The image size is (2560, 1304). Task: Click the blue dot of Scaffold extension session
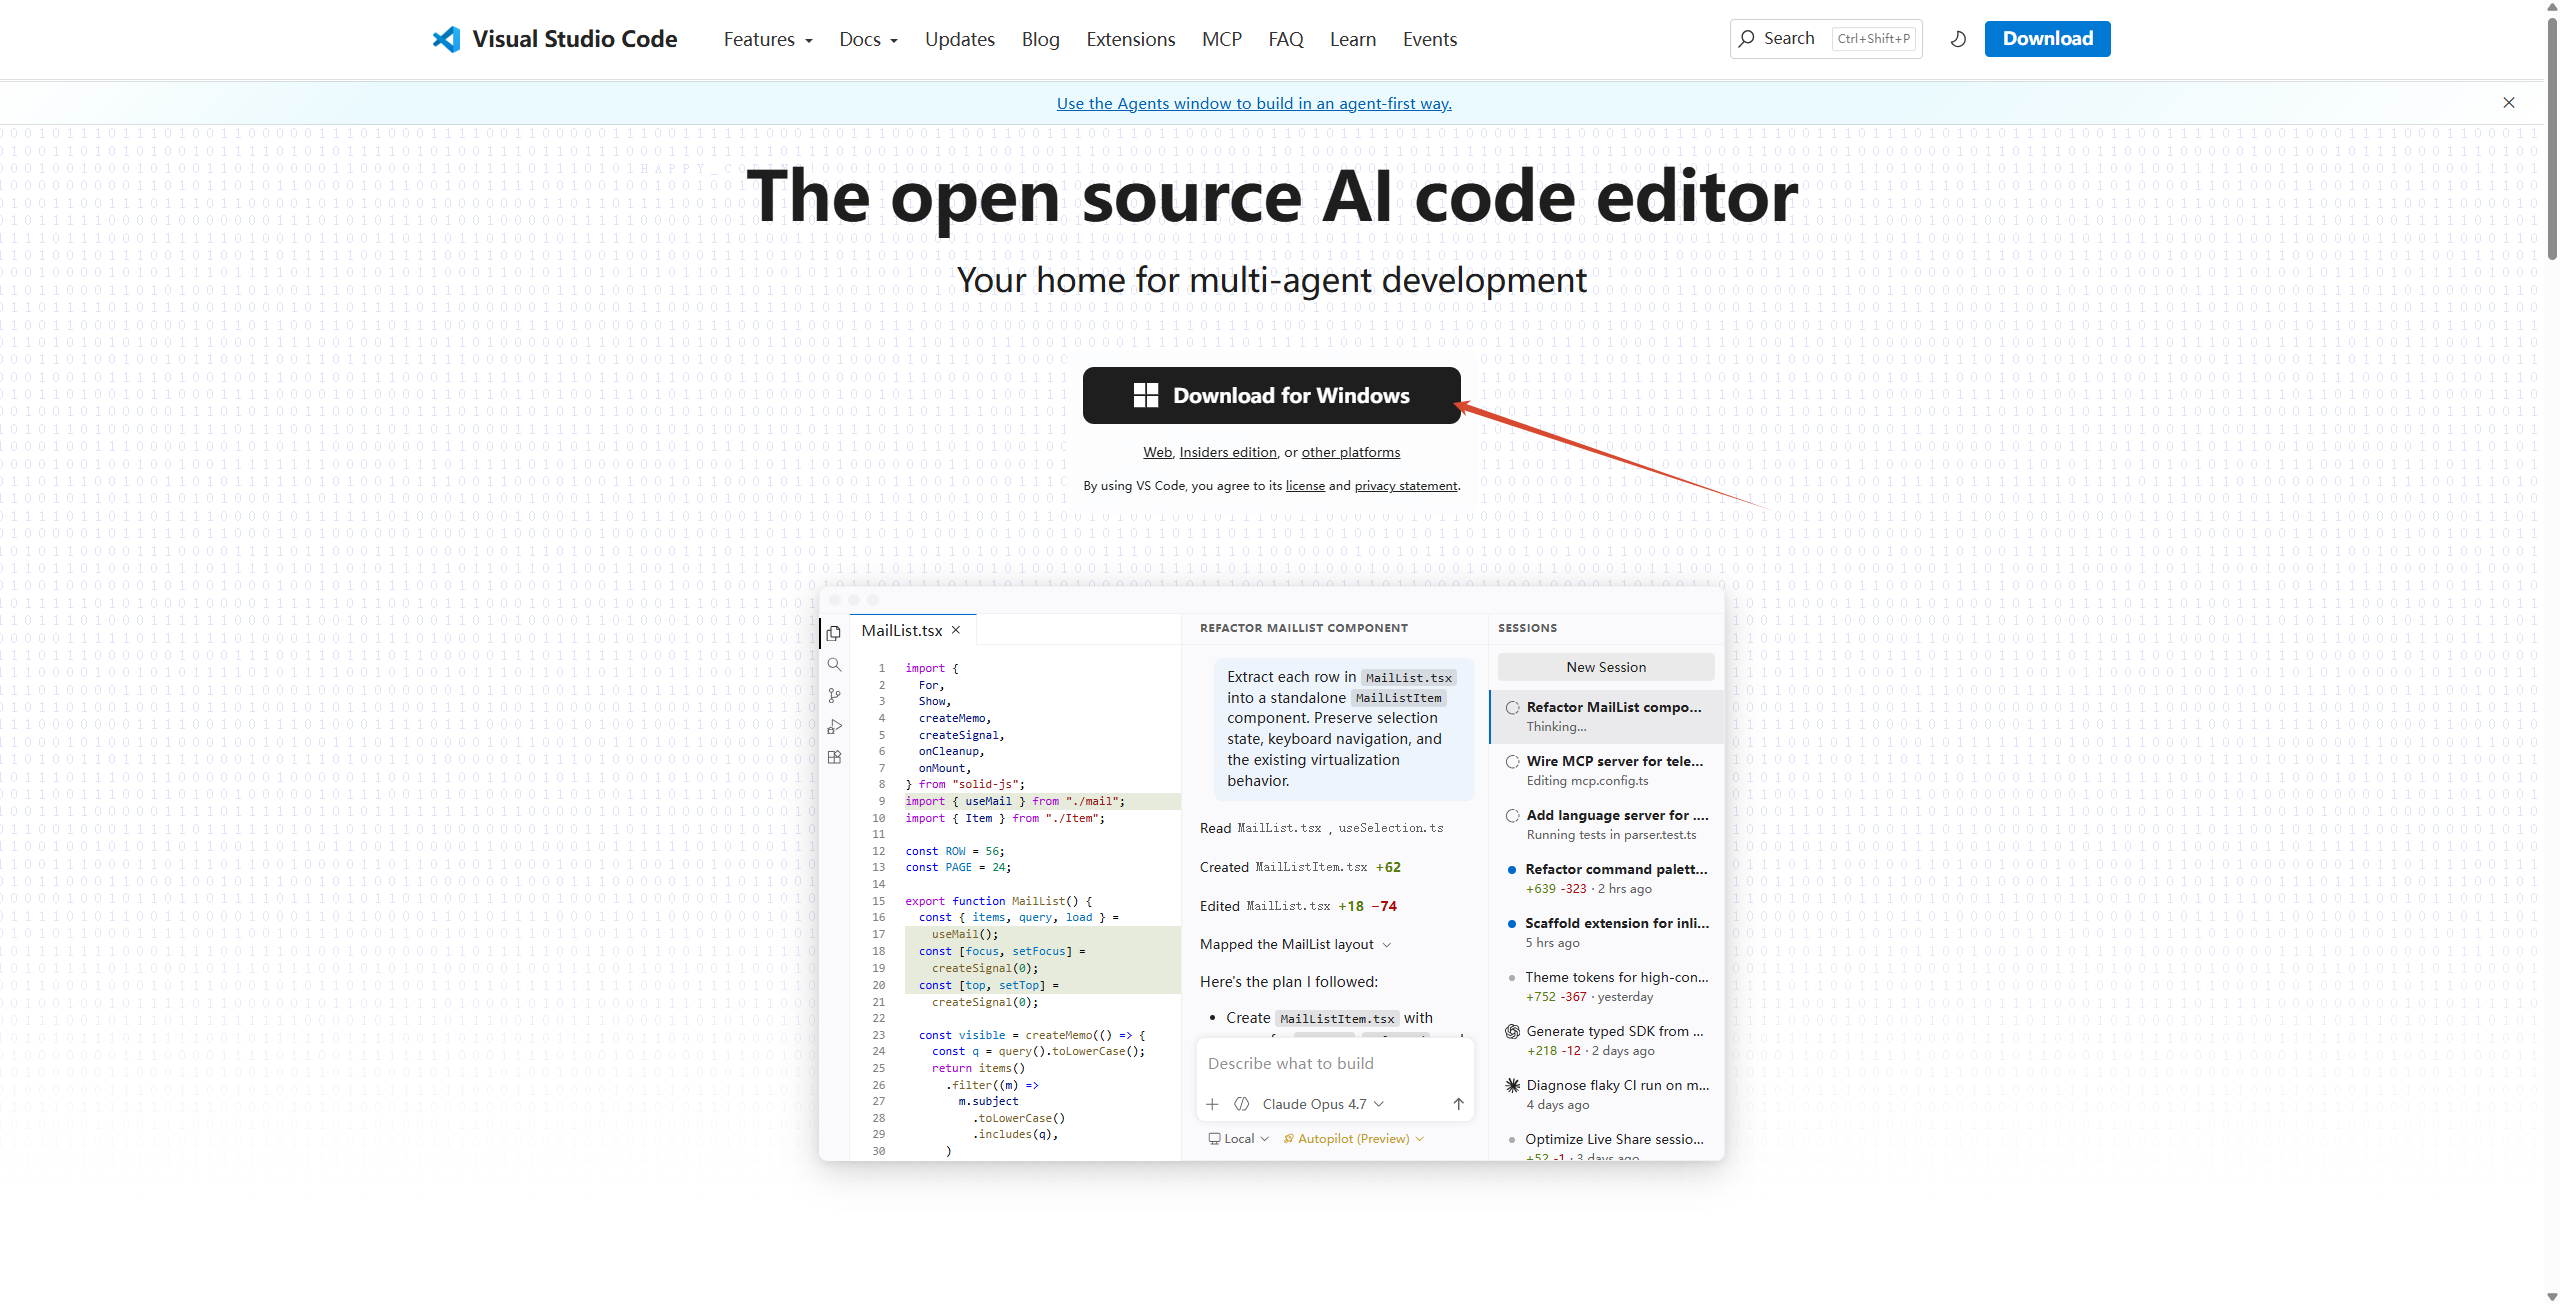tap(1512, 924)
